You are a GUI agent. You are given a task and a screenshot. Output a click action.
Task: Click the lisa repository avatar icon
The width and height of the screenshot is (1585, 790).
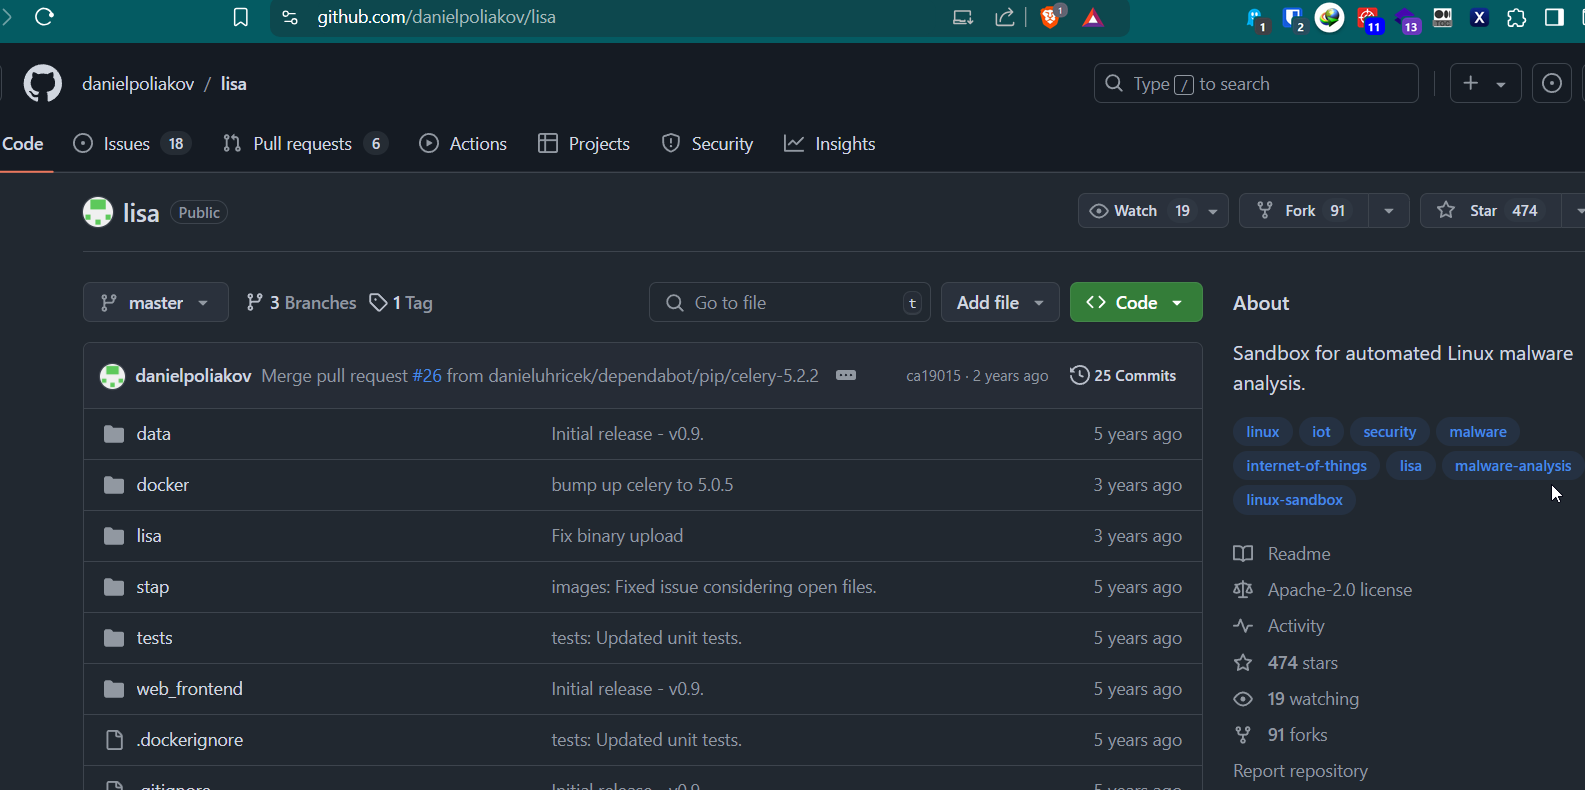click(98, 212)
